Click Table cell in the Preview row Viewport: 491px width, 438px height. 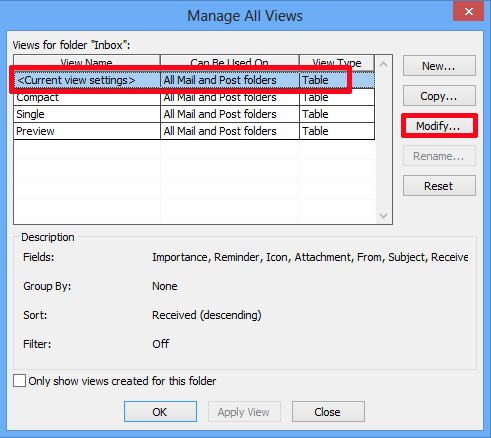pyautogui.click(x=337, y=131)
